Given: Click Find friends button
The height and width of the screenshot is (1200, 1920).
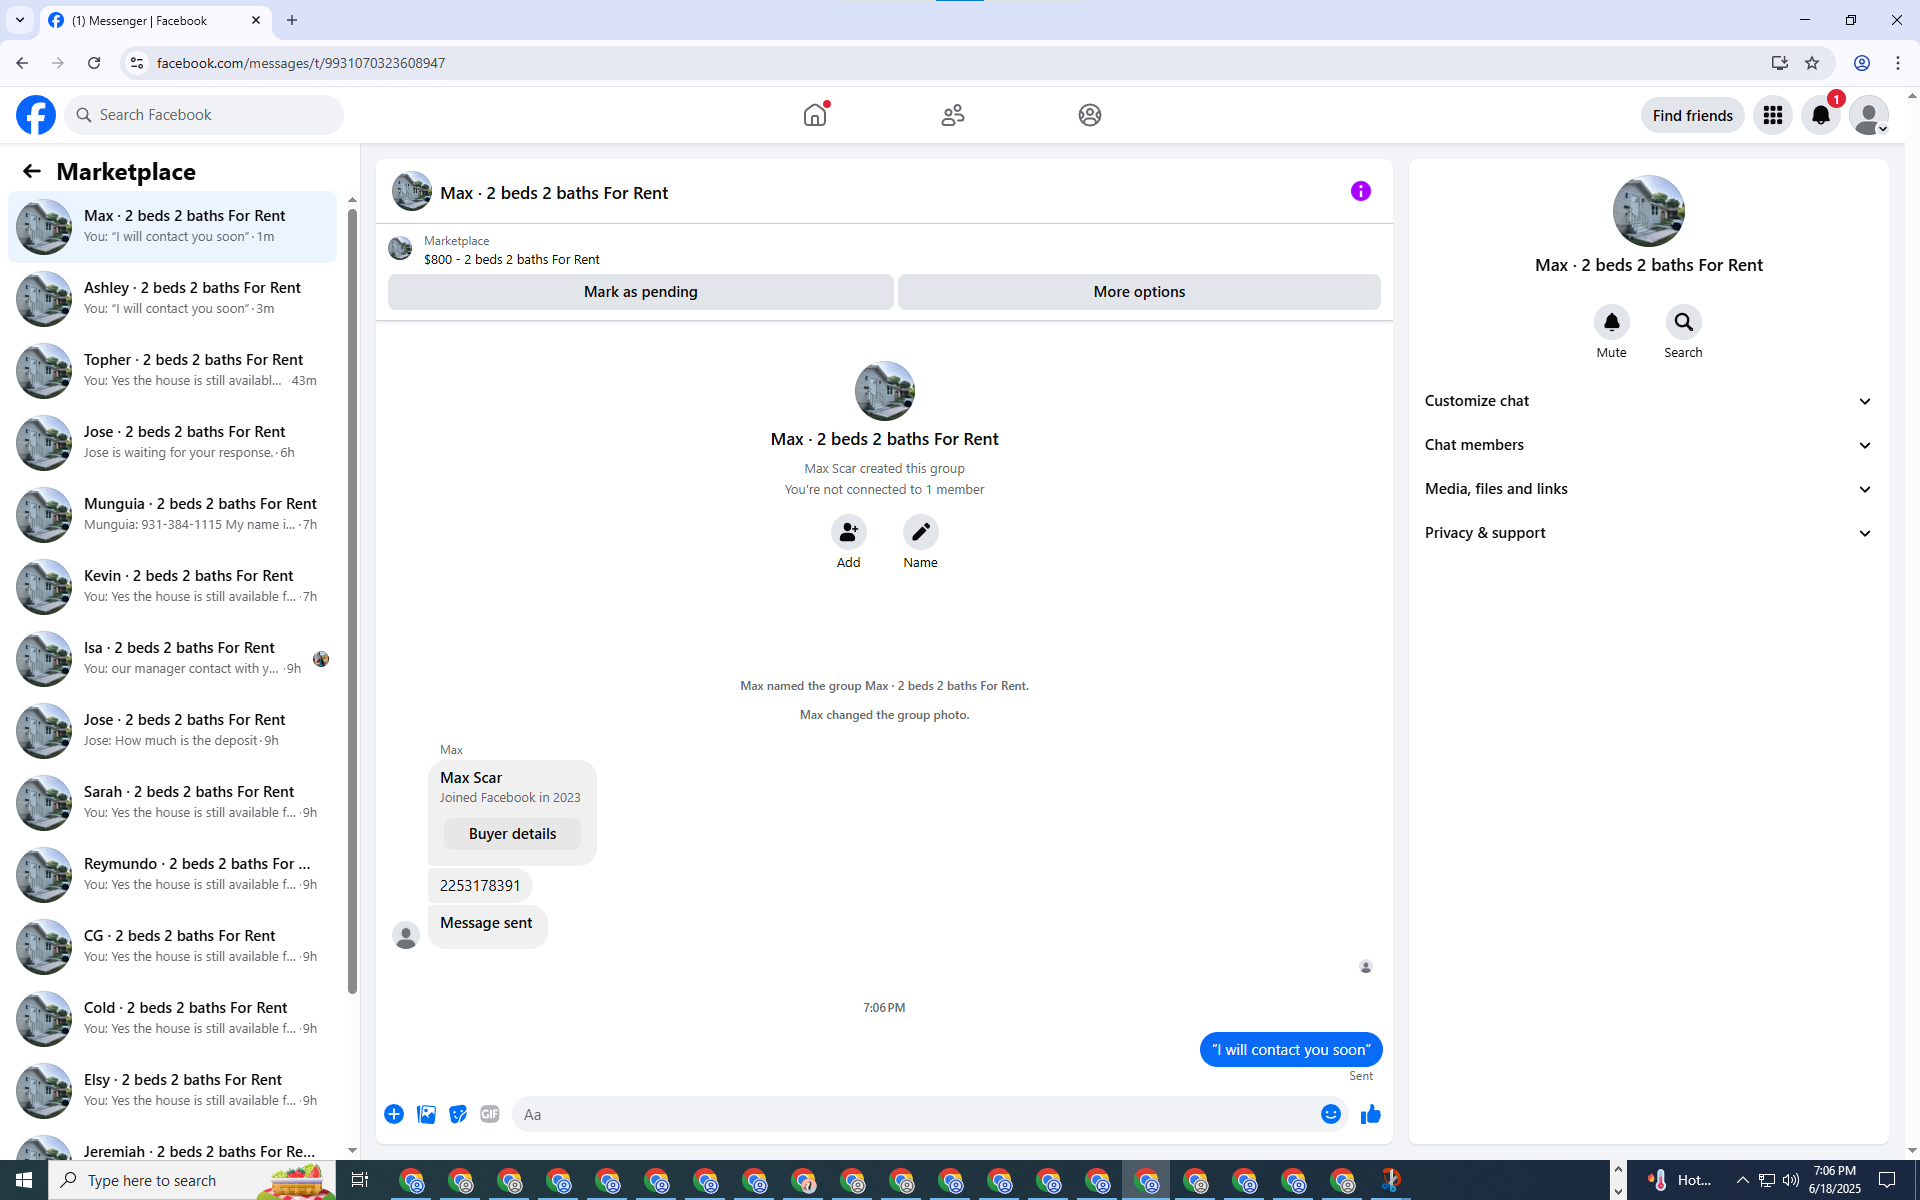Looking at the screenshot, I should (1692, 115).
